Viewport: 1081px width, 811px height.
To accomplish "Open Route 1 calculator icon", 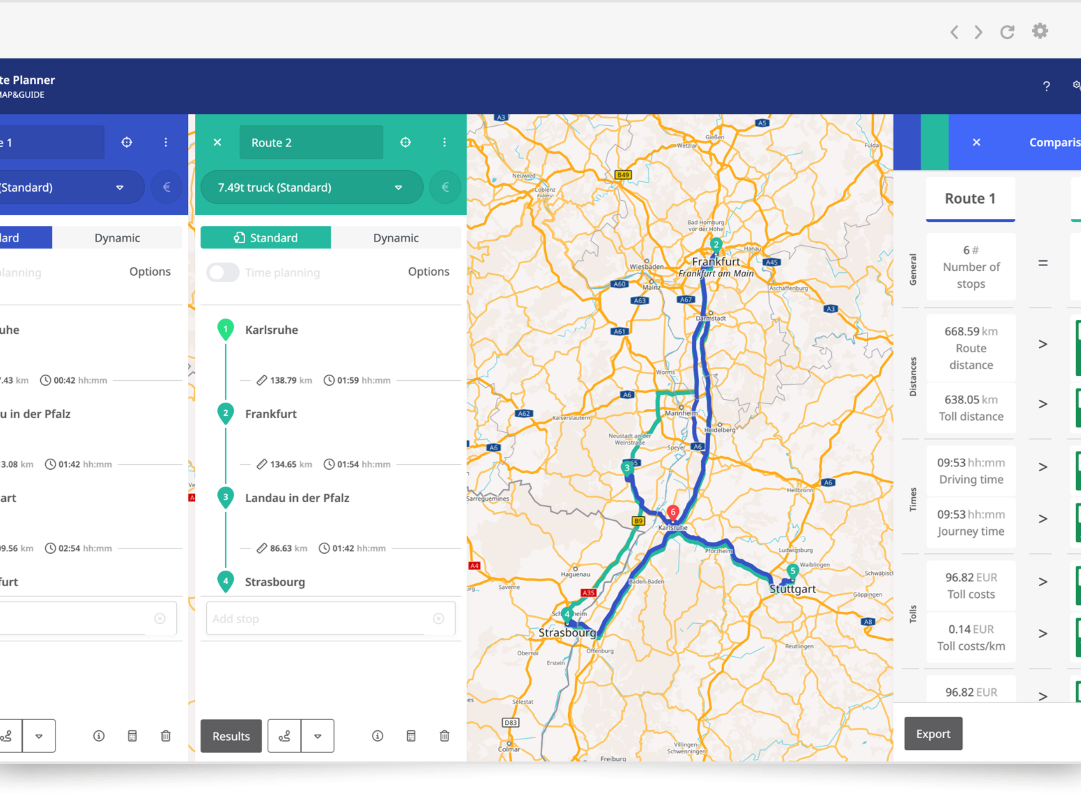I will tap(132, 736).
